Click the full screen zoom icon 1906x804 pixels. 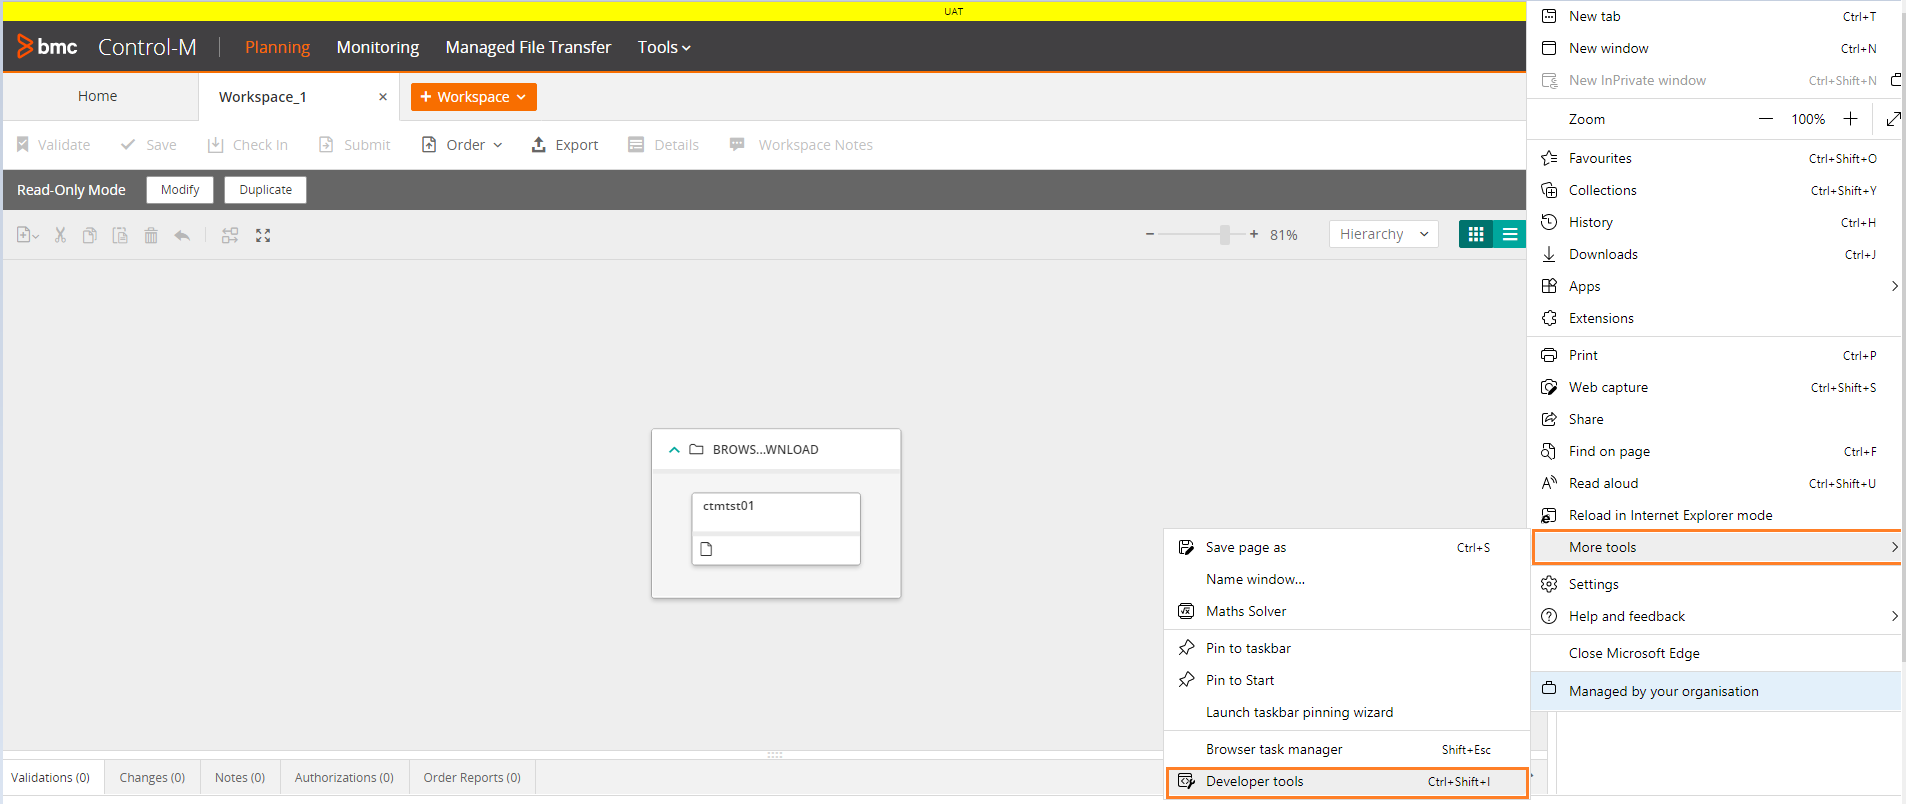(x=1892, y=119)
